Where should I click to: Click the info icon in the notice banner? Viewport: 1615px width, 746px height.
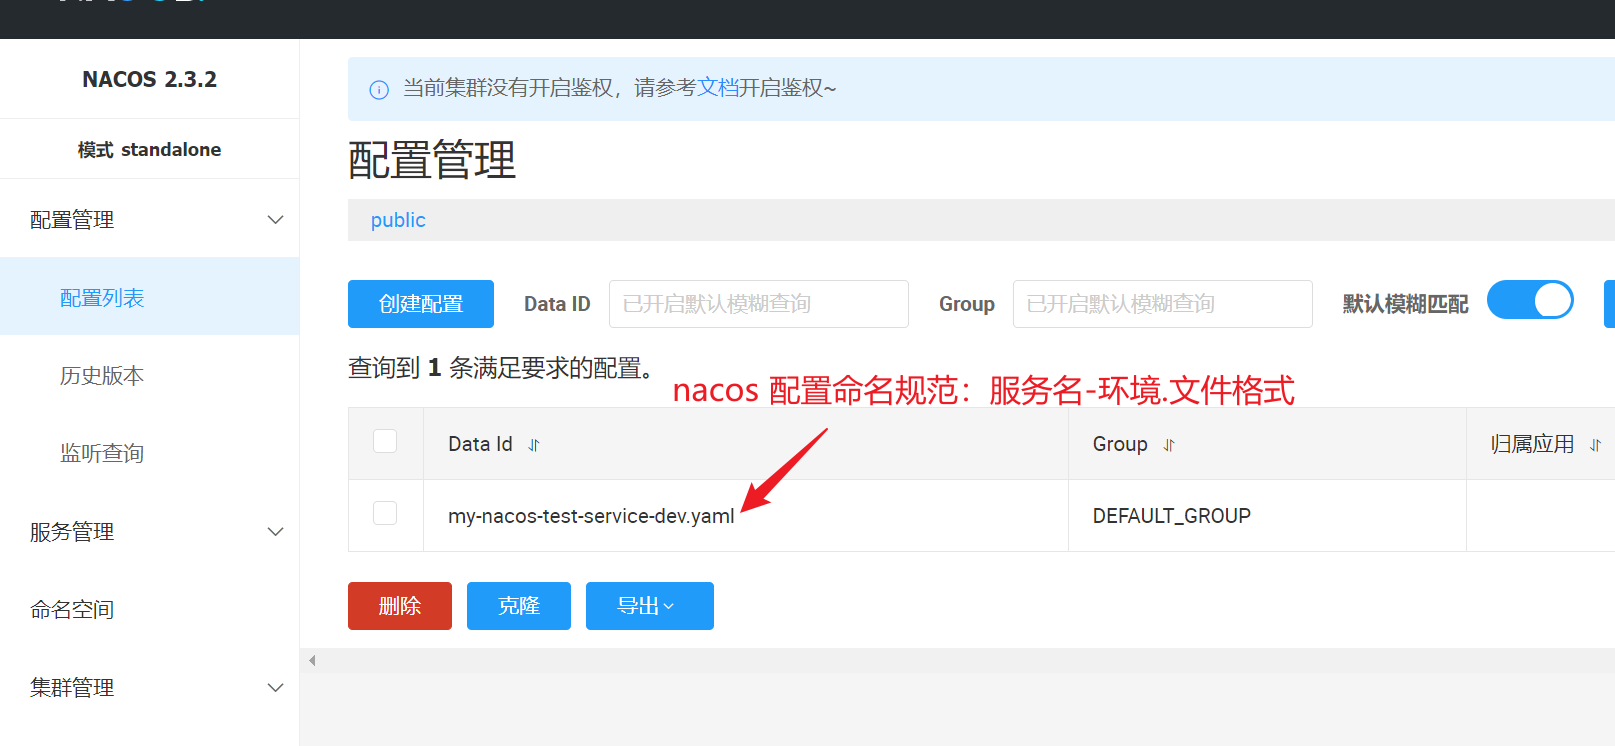point(379,89)
